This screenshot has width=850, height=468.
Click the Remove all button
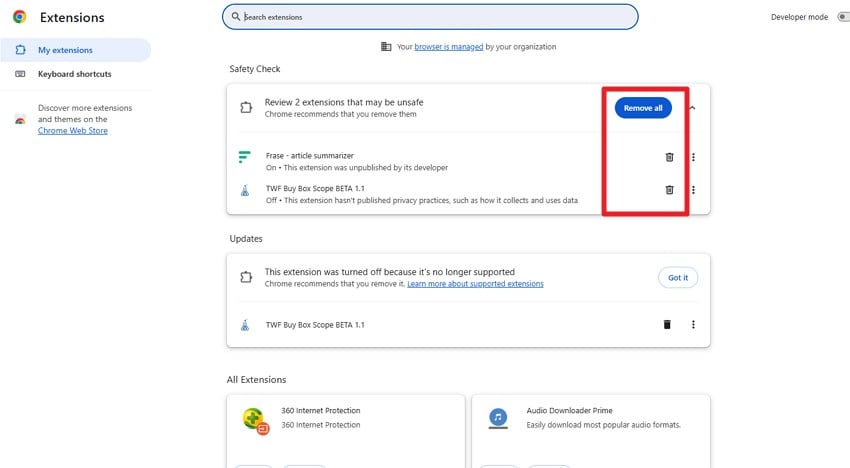(x=643, y=108)
